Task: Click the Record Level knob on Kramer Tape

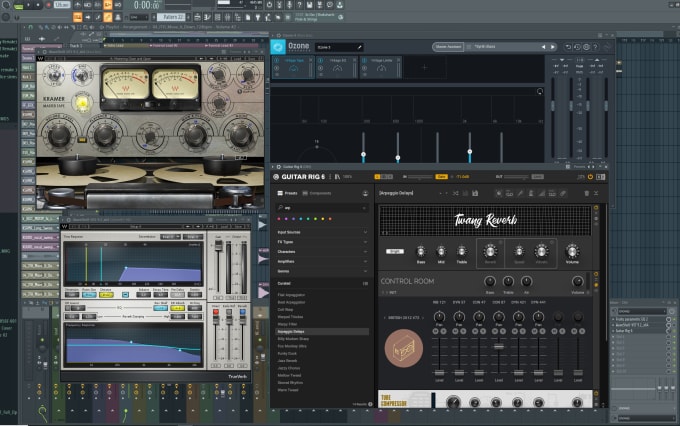Action: [59, 135]
